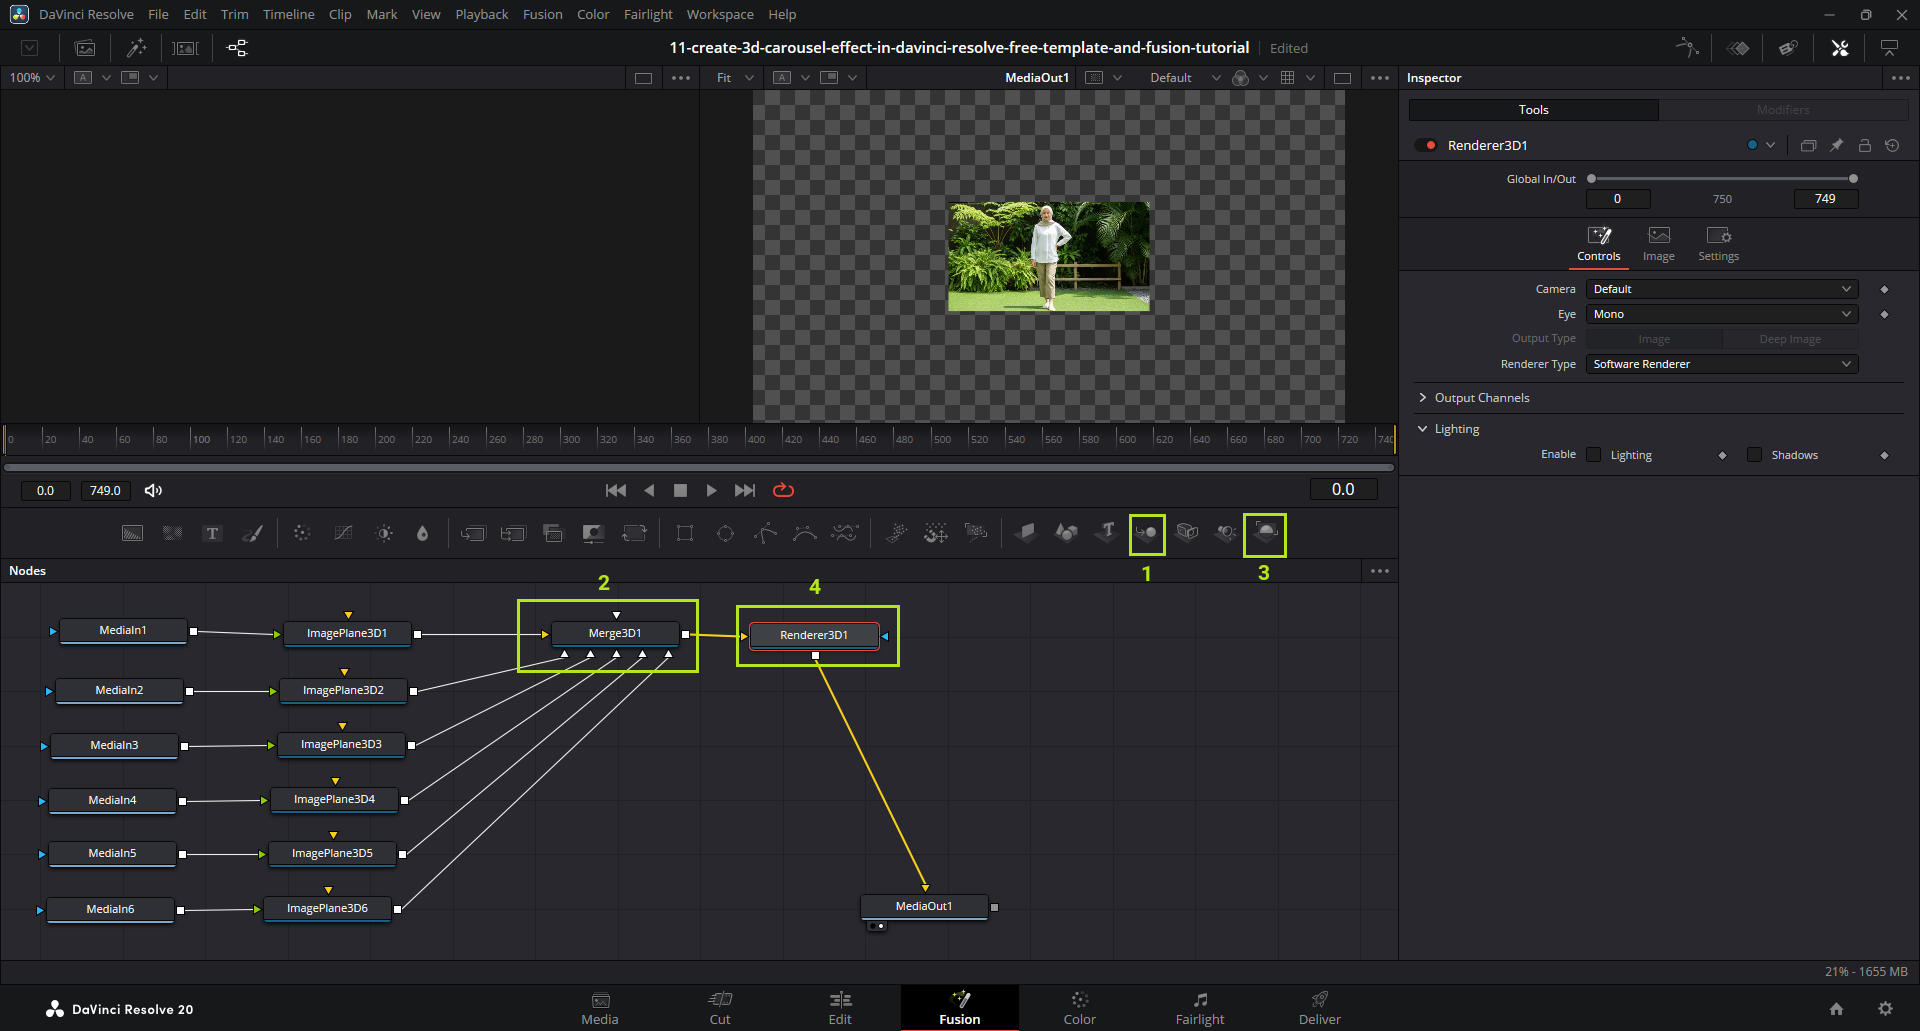This screenshot has width=1920, height=1031.
Task: Add a Text+ node from the toolbar
Action: click(x=212, y=534)
